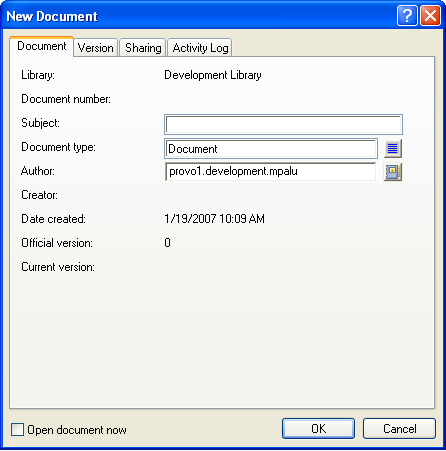View the Activity Log tab
The height and width of the screenshot is (451, 446).
(200, 48)
